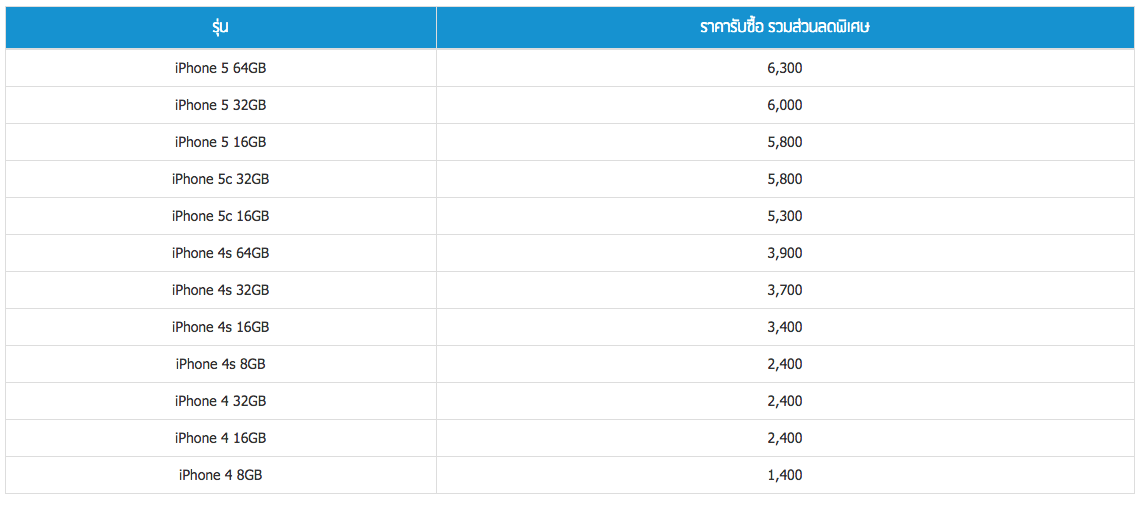This screenshot has height=505, width=1145.
Task: Click the iPhone 4s 8GB model name
Action: [x=220, y=364]
